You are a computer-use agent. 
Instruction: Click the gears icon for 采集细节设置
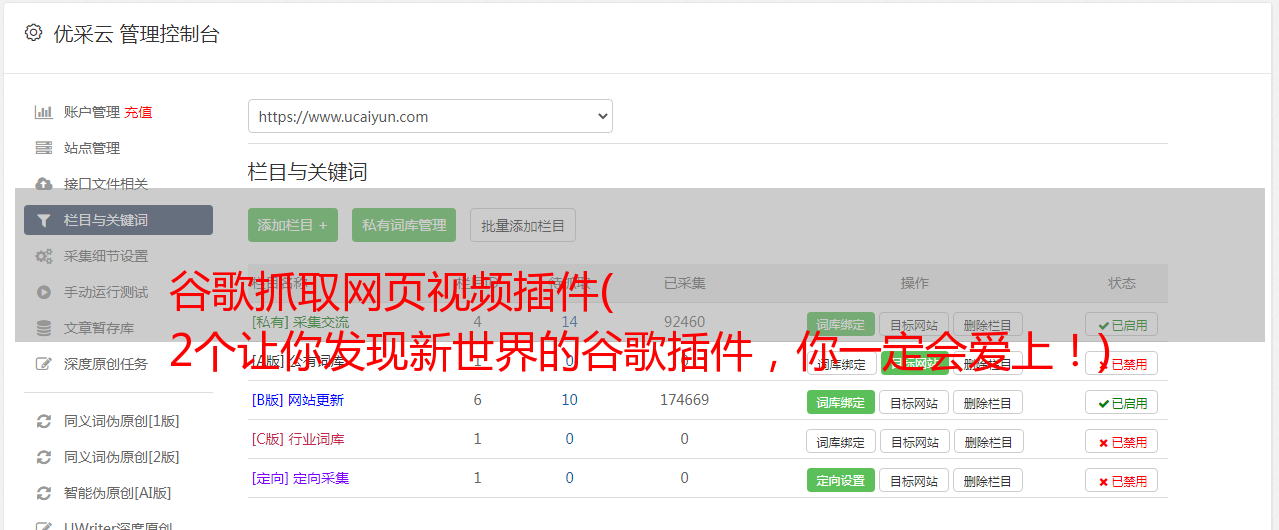43,256
